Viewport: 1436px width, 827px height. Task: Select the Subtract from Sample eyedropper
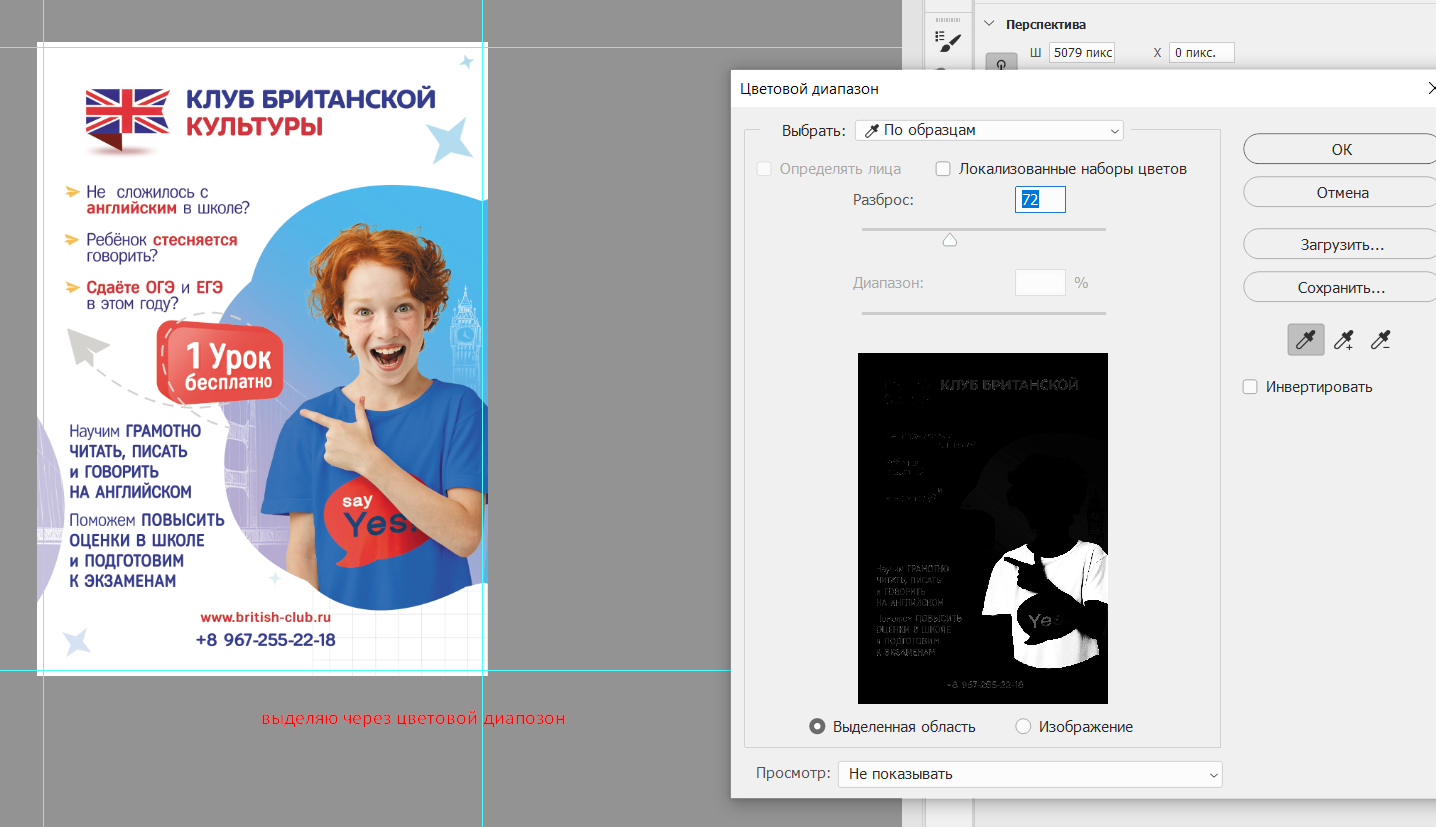[x=1381, y=340]
